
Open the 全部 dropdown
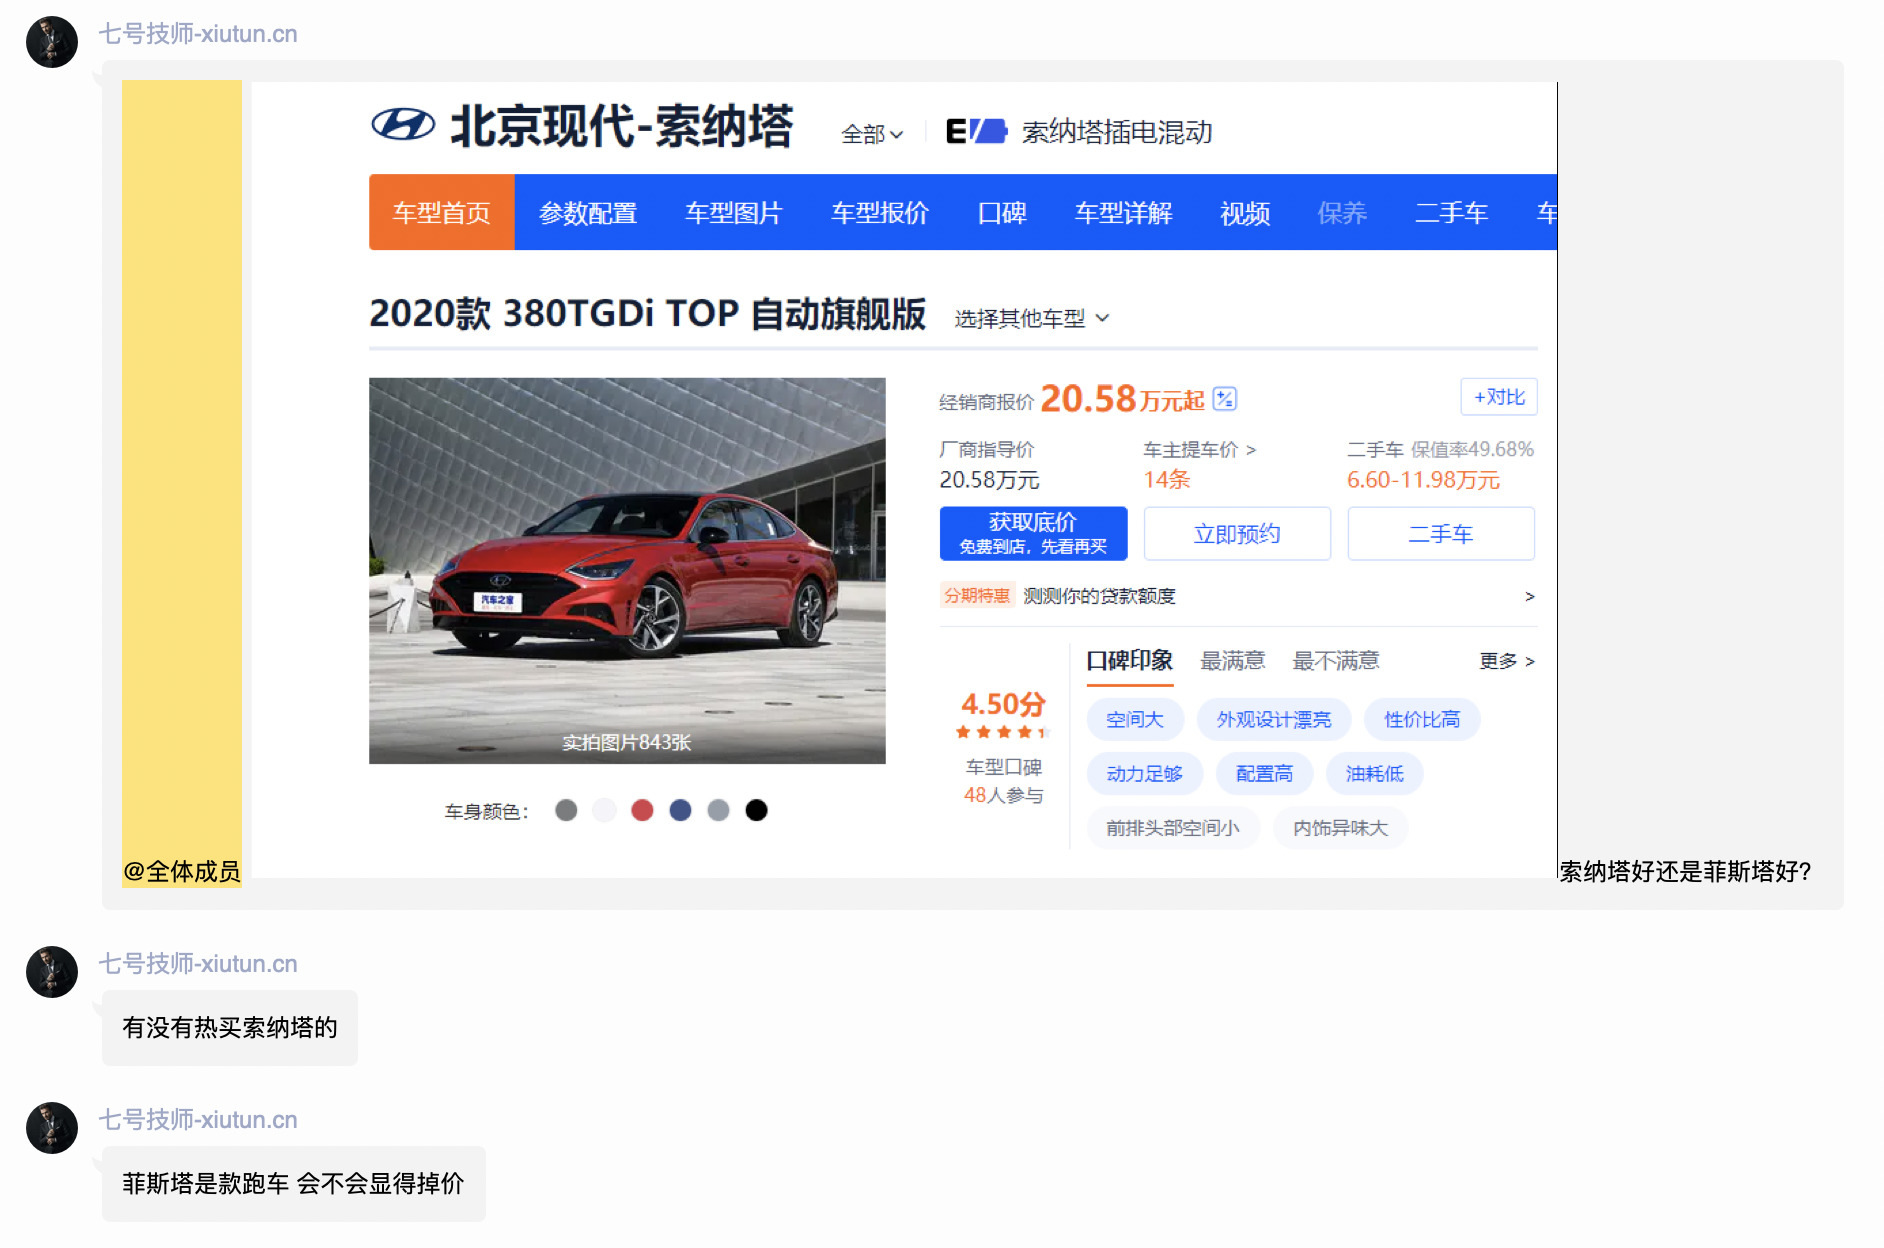pyautogui.click(x=871, y=134)
